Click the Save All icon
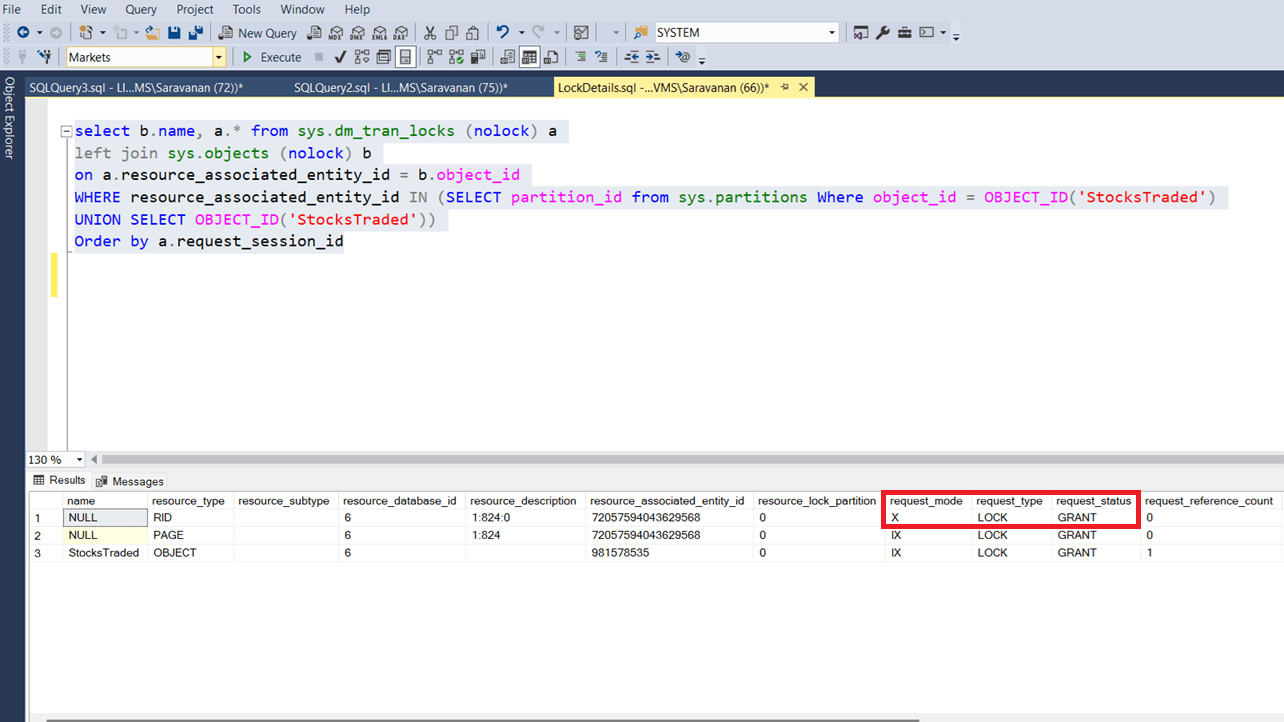The height and width of the screenshot is (722, 1284). click(x=195, y=33)
